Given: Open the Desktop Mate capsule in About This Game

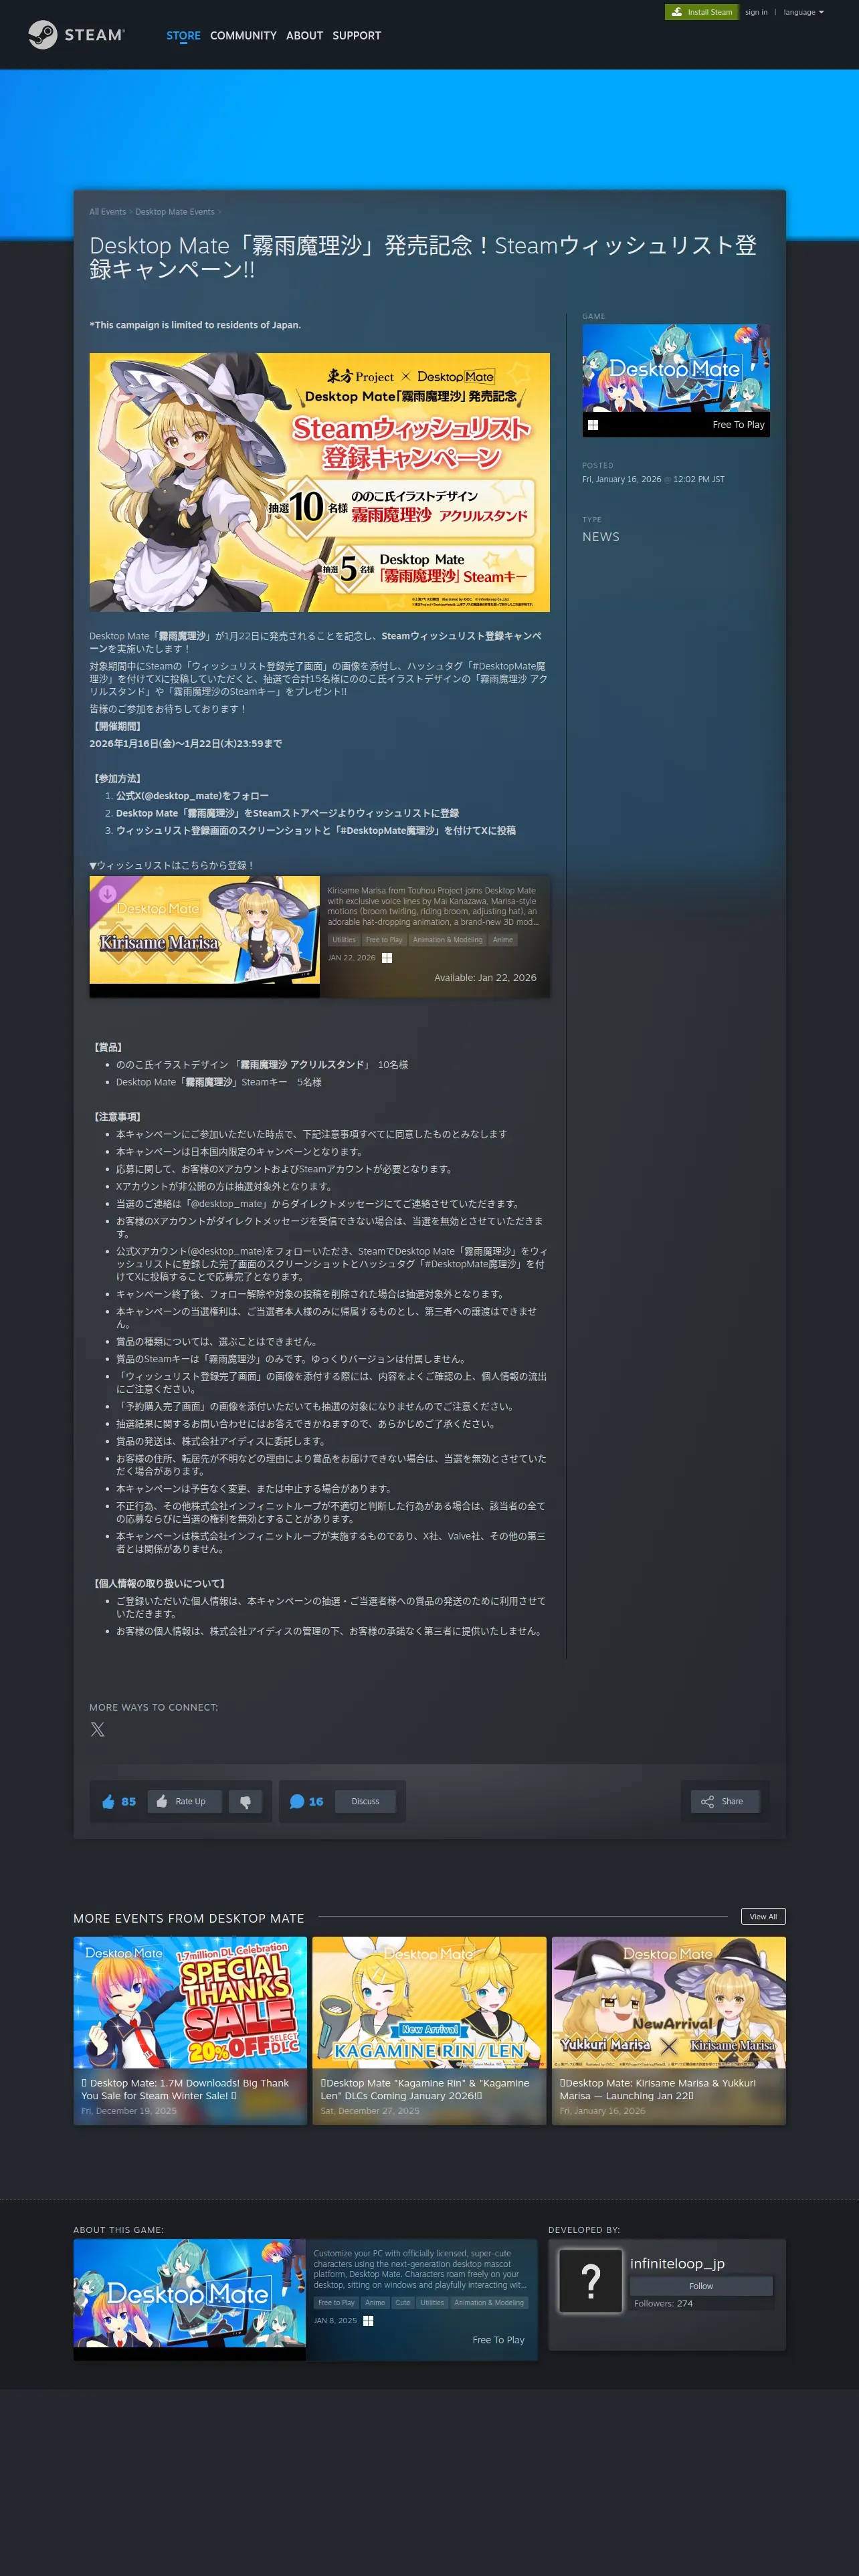Looking at the screenshot, I should 190,2293.
